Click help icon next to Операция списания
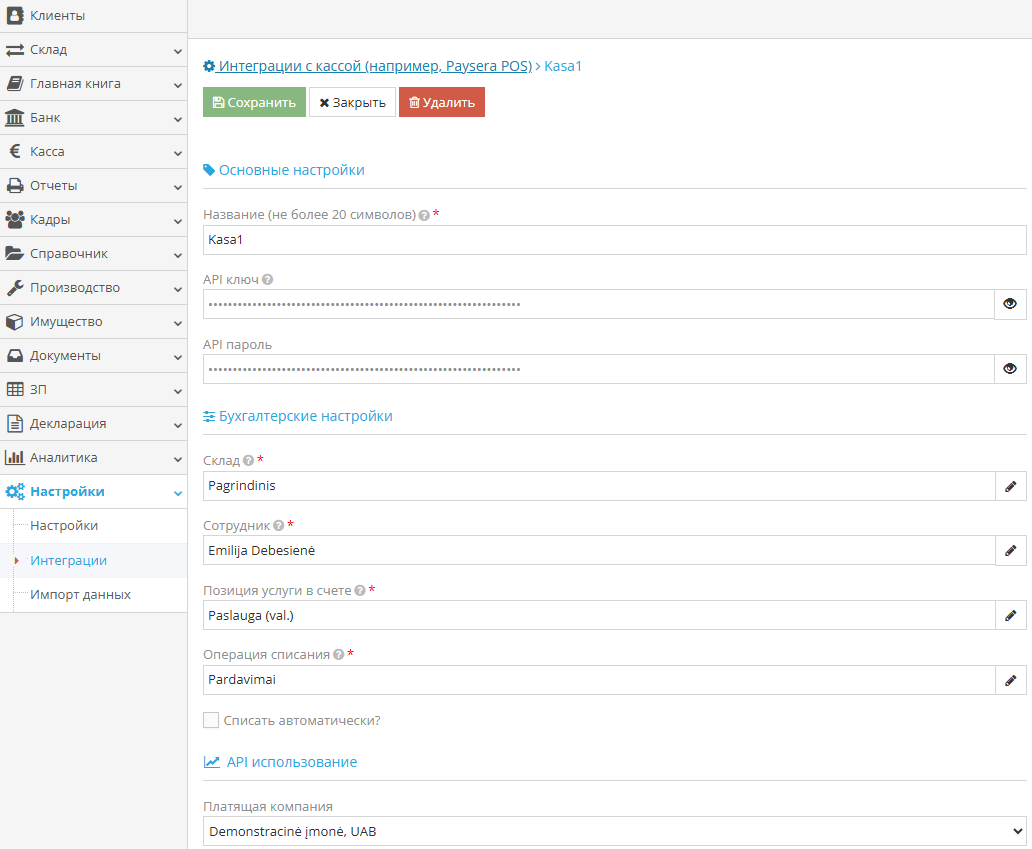Viewport: 1032px width, 849px height. 339,655
